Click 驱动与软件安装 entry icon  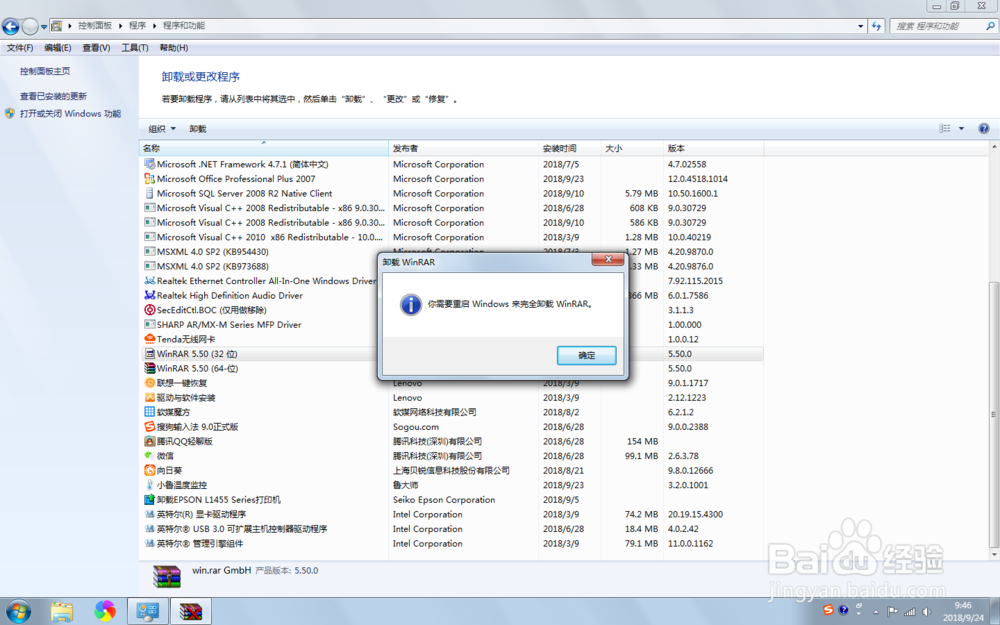tap(149, 397)
